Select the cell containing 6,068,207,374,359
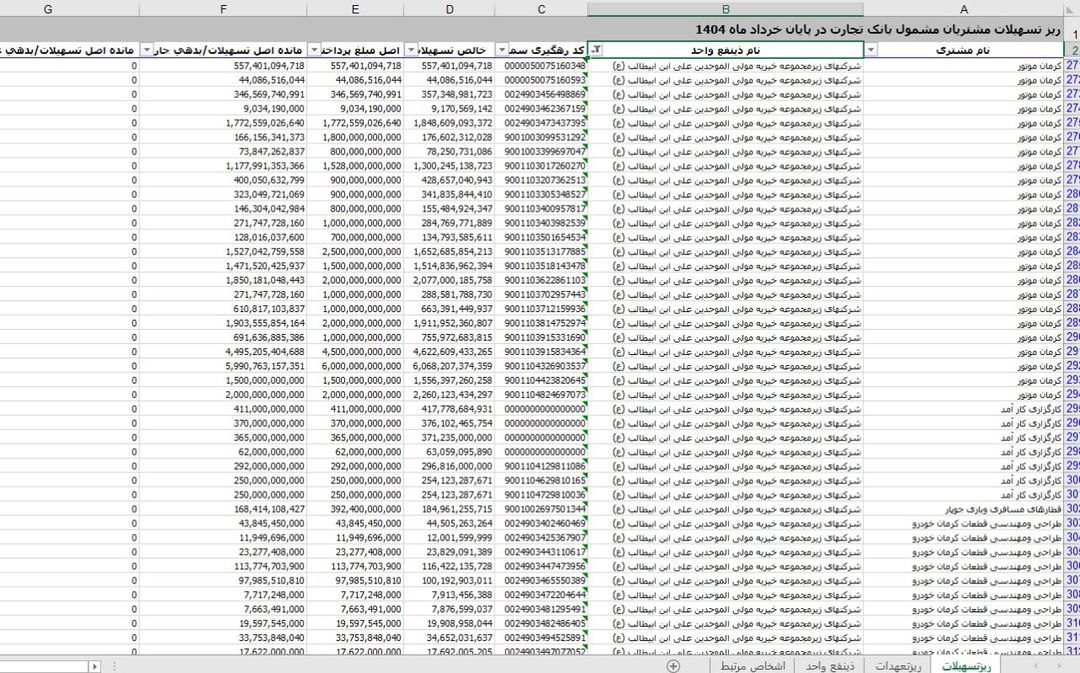Image resolution: width=1080 pixels, height=673 pixels. [x=450, y=366]
